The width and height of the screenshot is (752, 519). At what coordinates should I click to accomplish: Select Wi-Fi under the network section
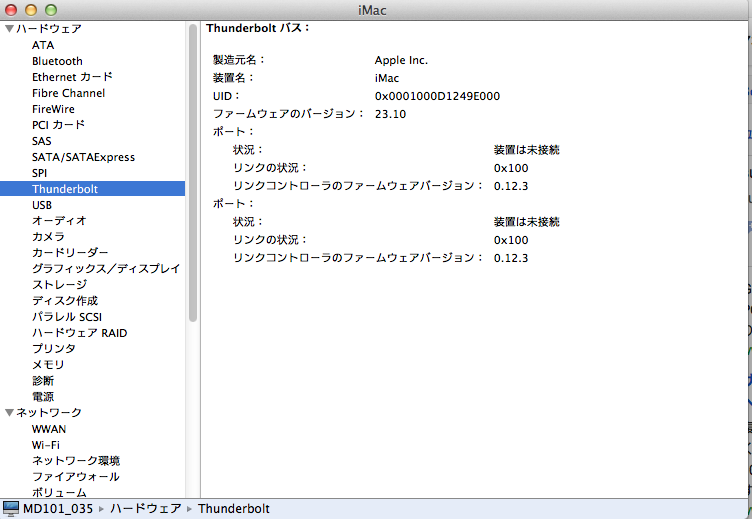click(45, 445)
